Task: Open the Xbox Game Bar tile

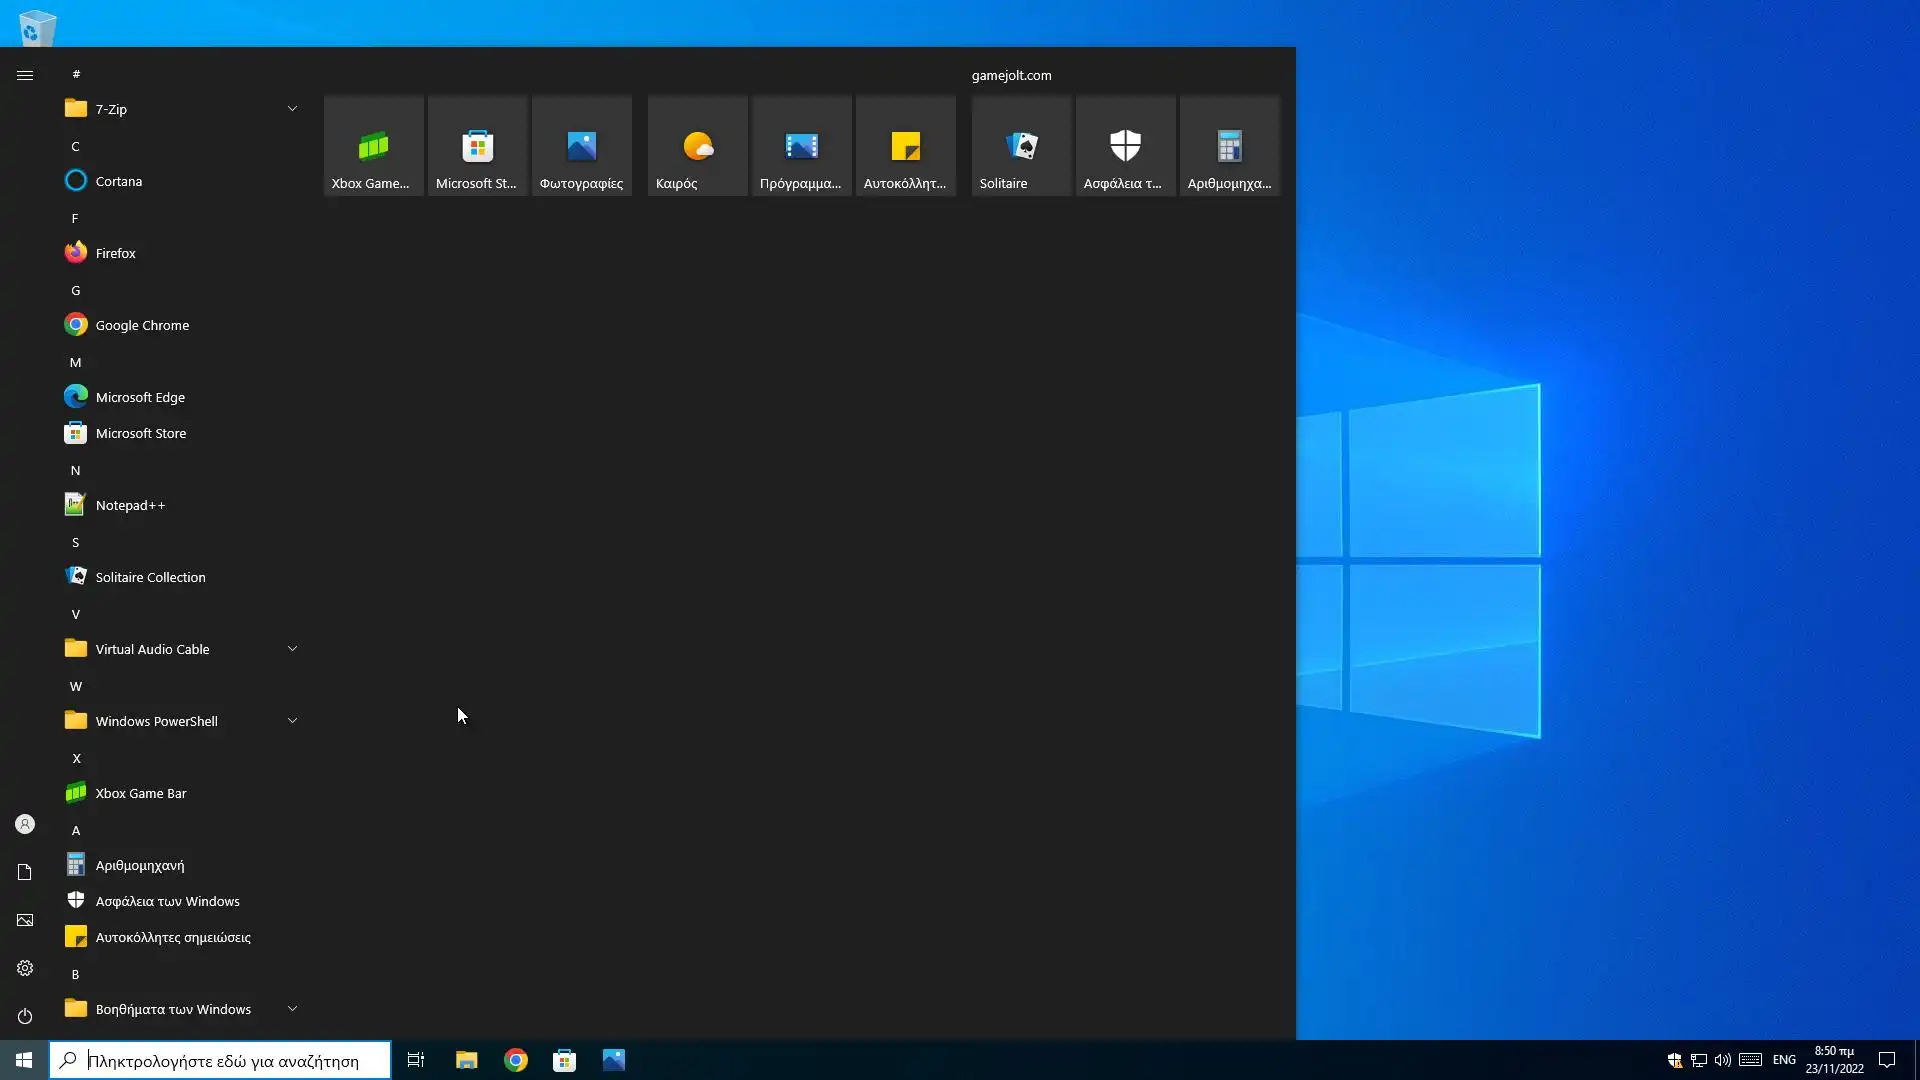Action: click(x=373, y=146)
